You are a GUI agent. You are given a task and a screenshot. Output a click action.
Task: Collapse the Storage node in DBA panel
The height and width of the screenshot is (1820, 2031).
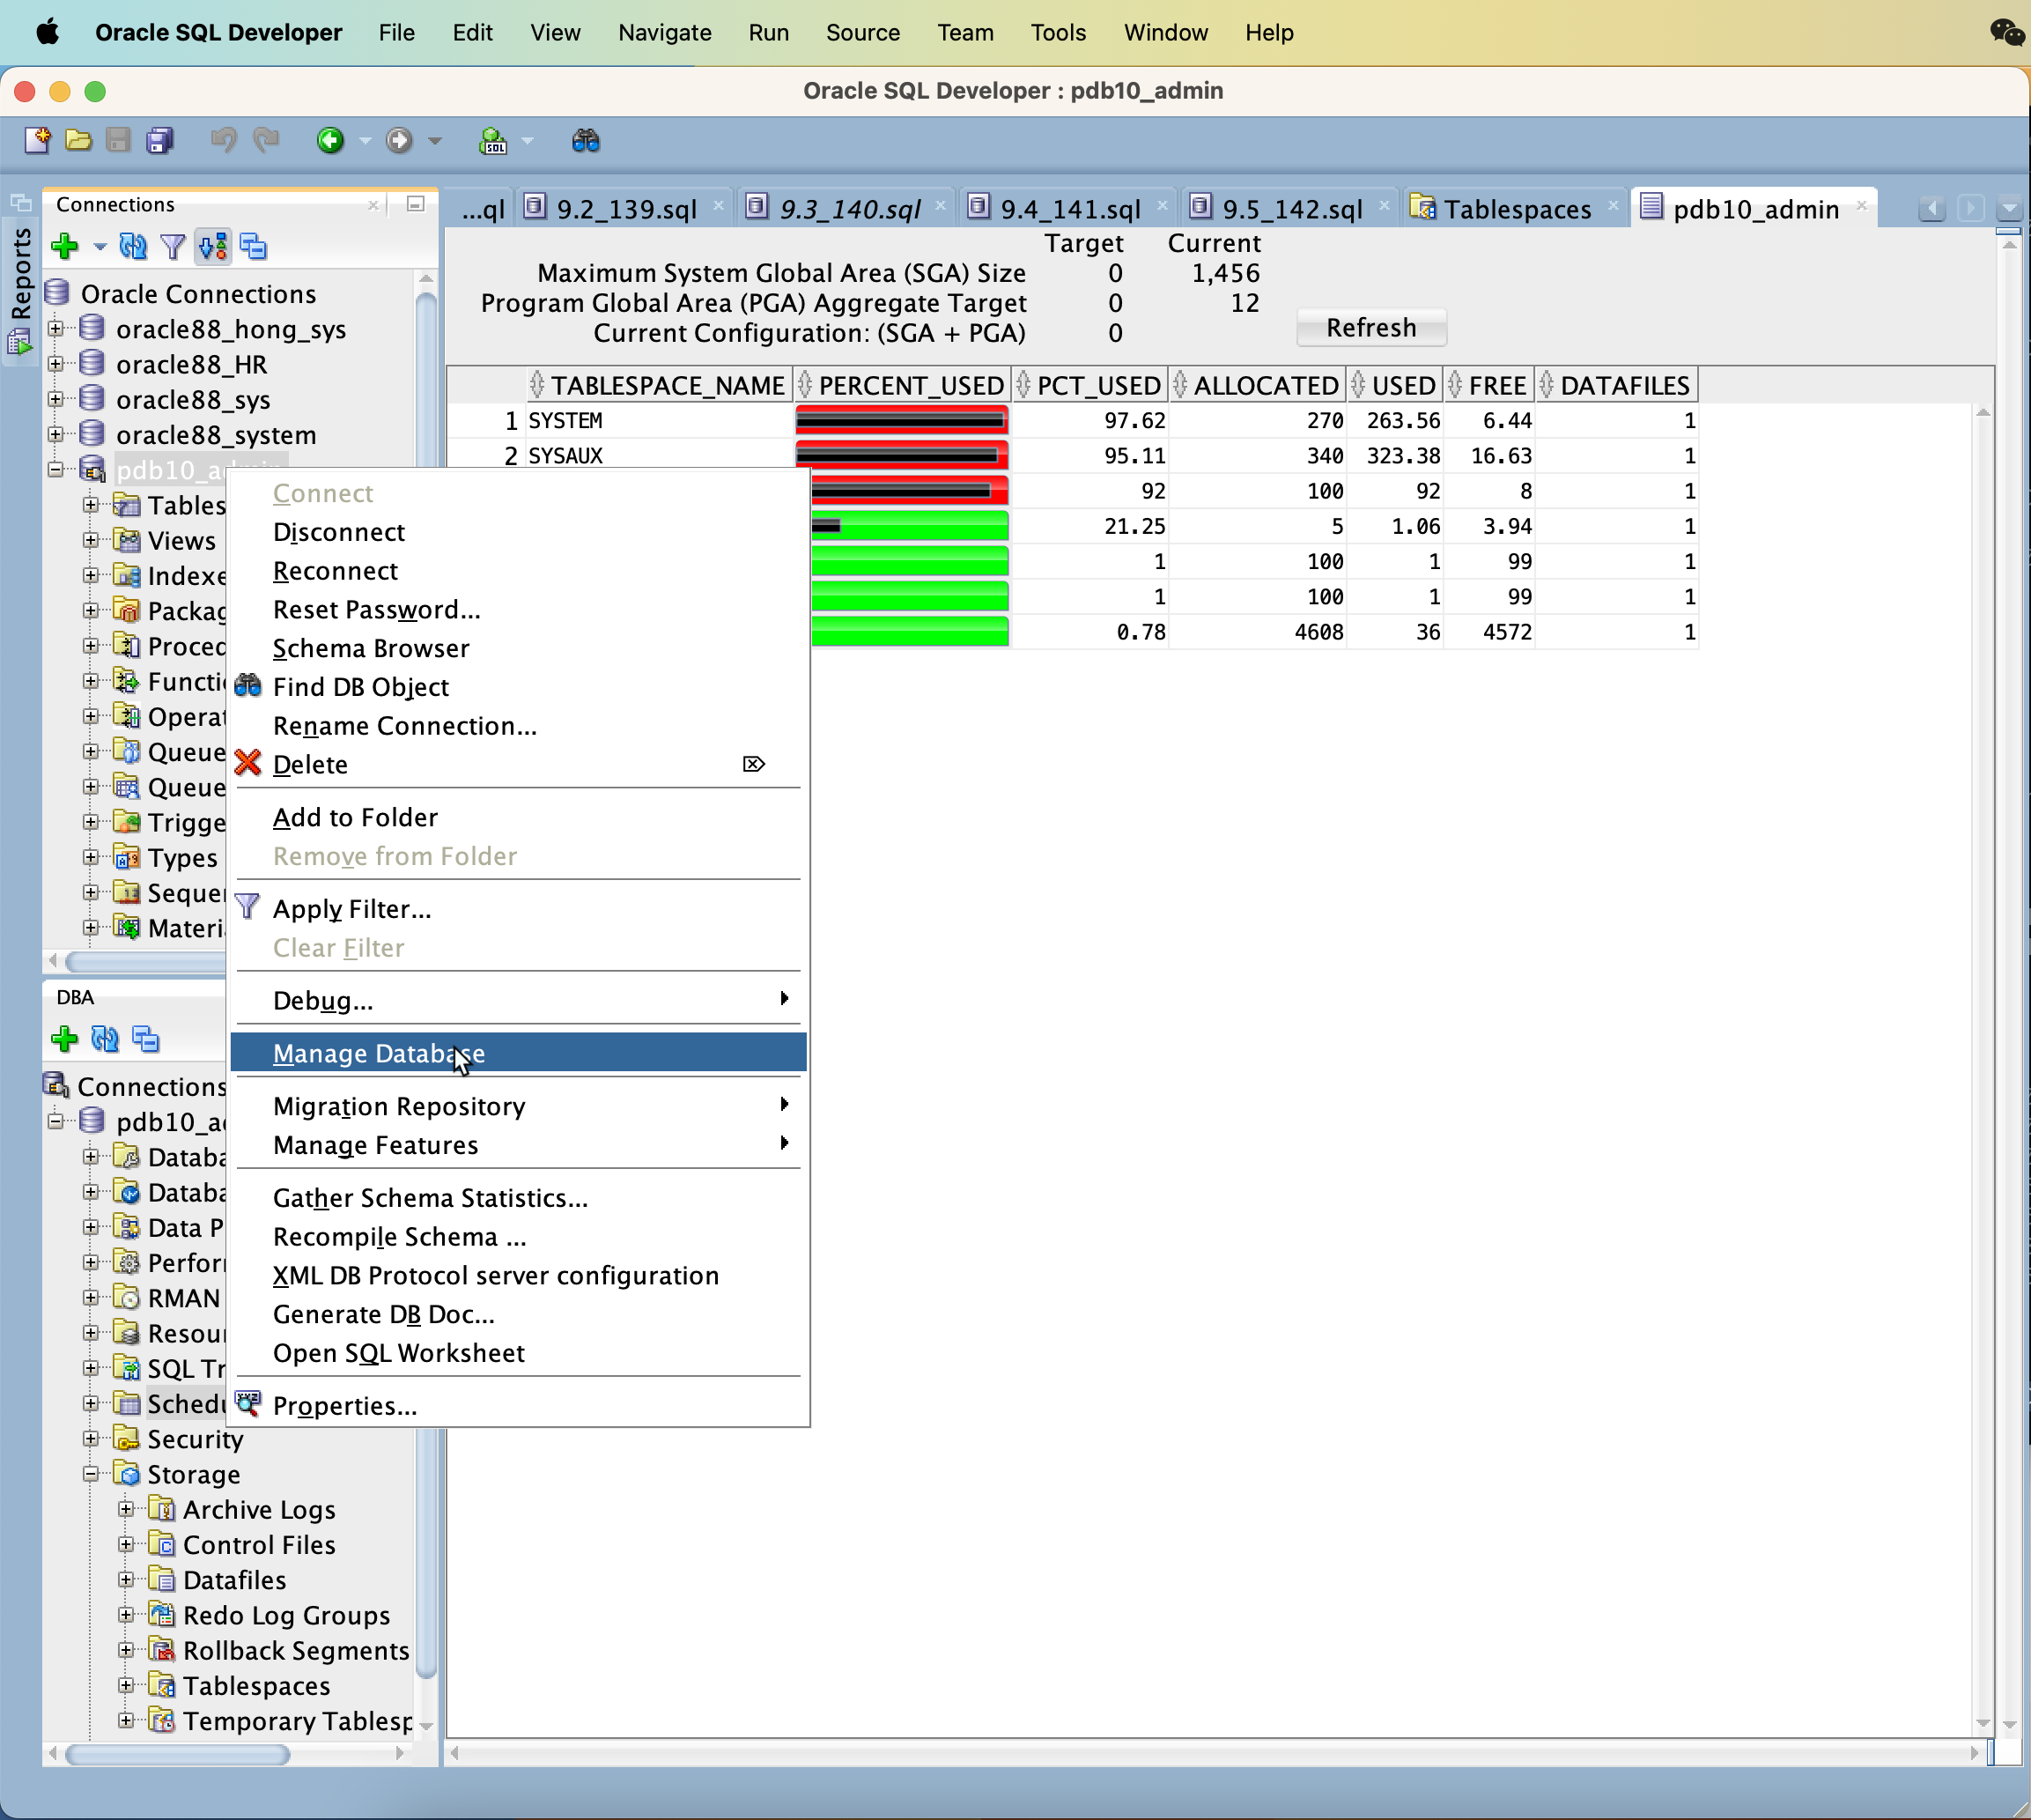[x=91, y=1473]
